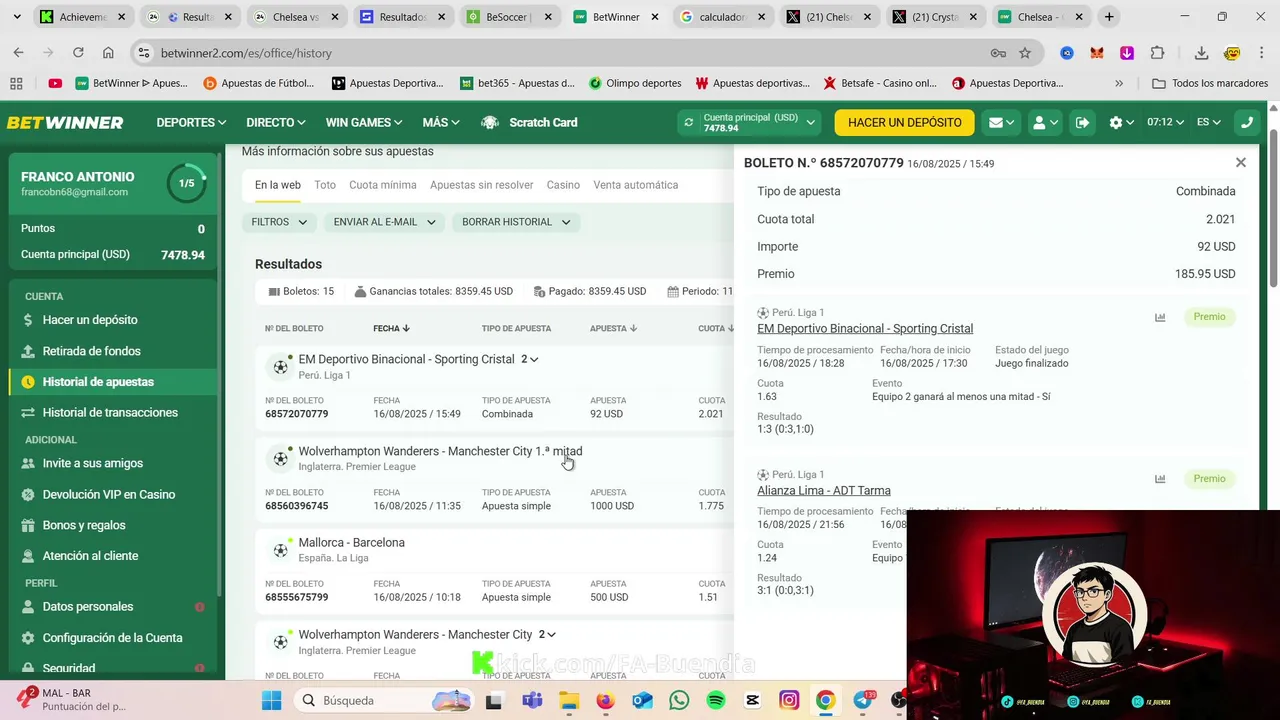Viewport: 1280px width, 720px height.
Task: Open Apuestas sin resolver tab
Action: 482,185
